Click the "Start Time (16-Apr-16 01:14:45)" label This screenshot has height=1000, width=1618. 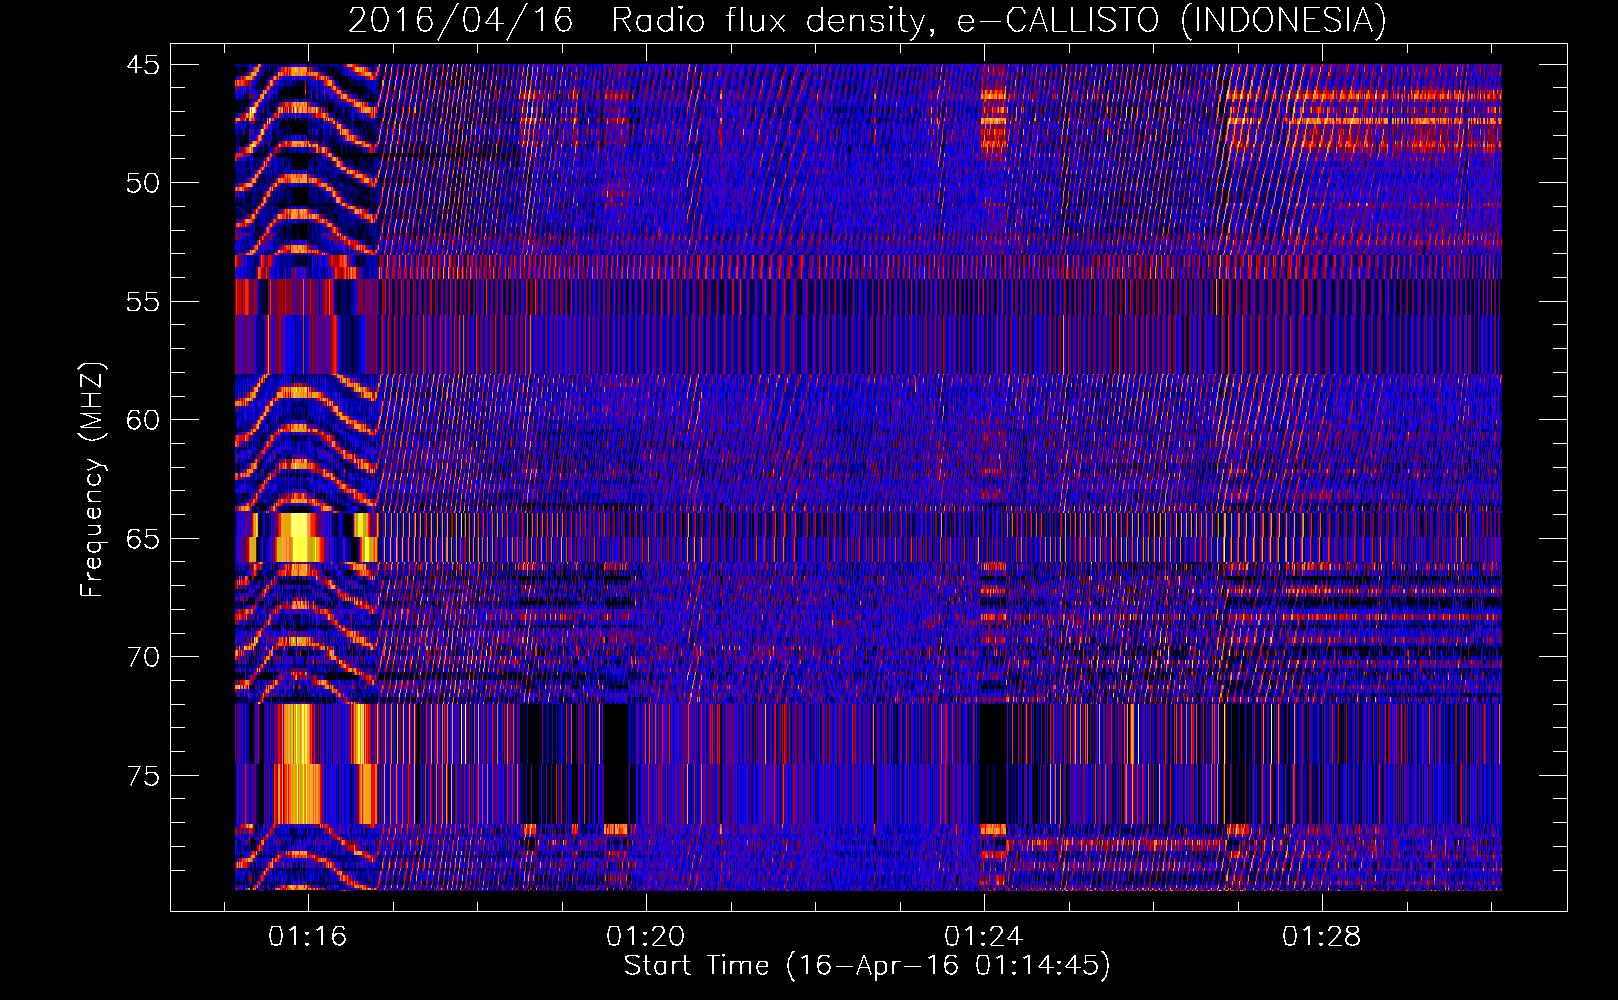point(867,966)
